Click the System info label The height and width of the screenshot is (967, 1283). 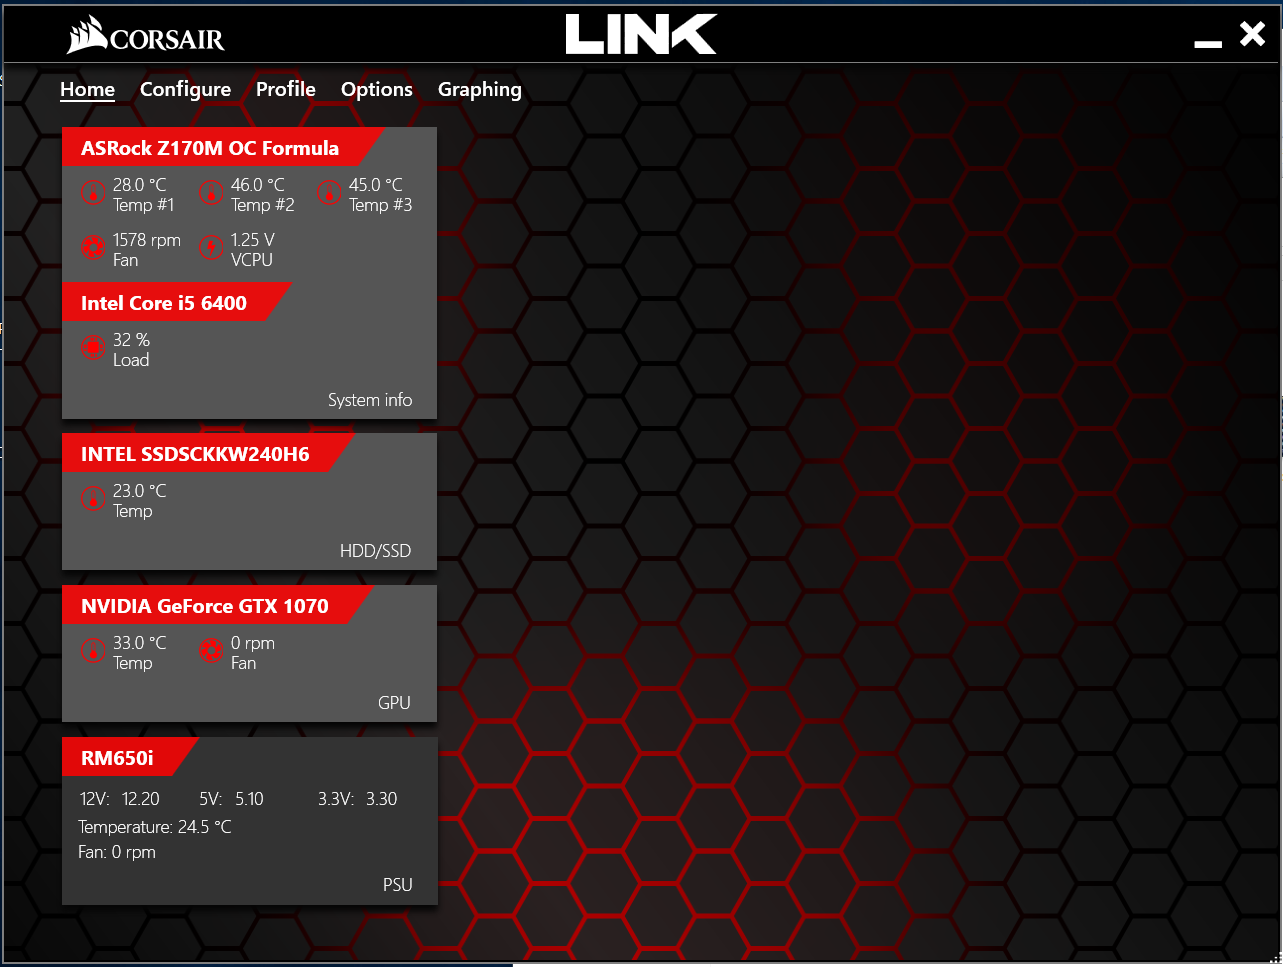(370, 399)
